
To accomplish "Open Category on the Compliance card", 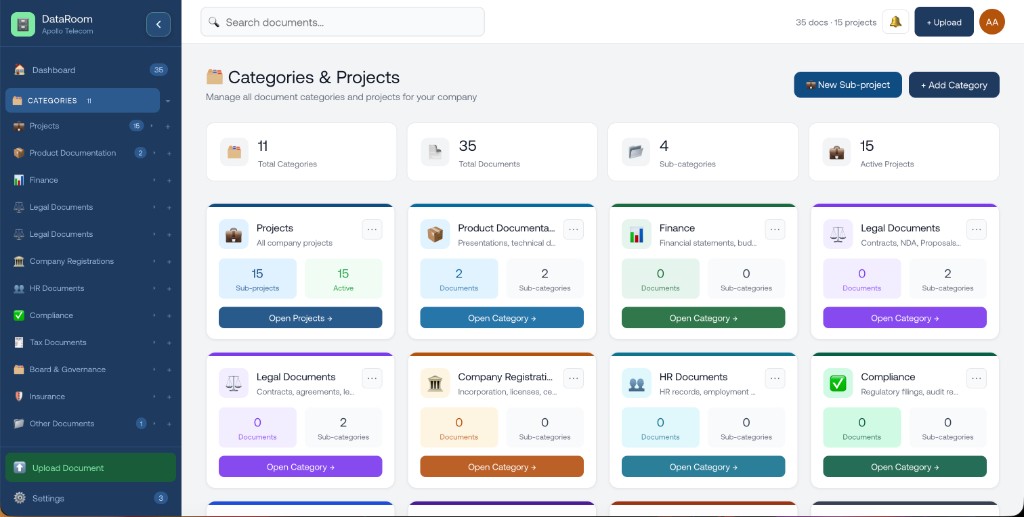I will click(x=904, y=467).
